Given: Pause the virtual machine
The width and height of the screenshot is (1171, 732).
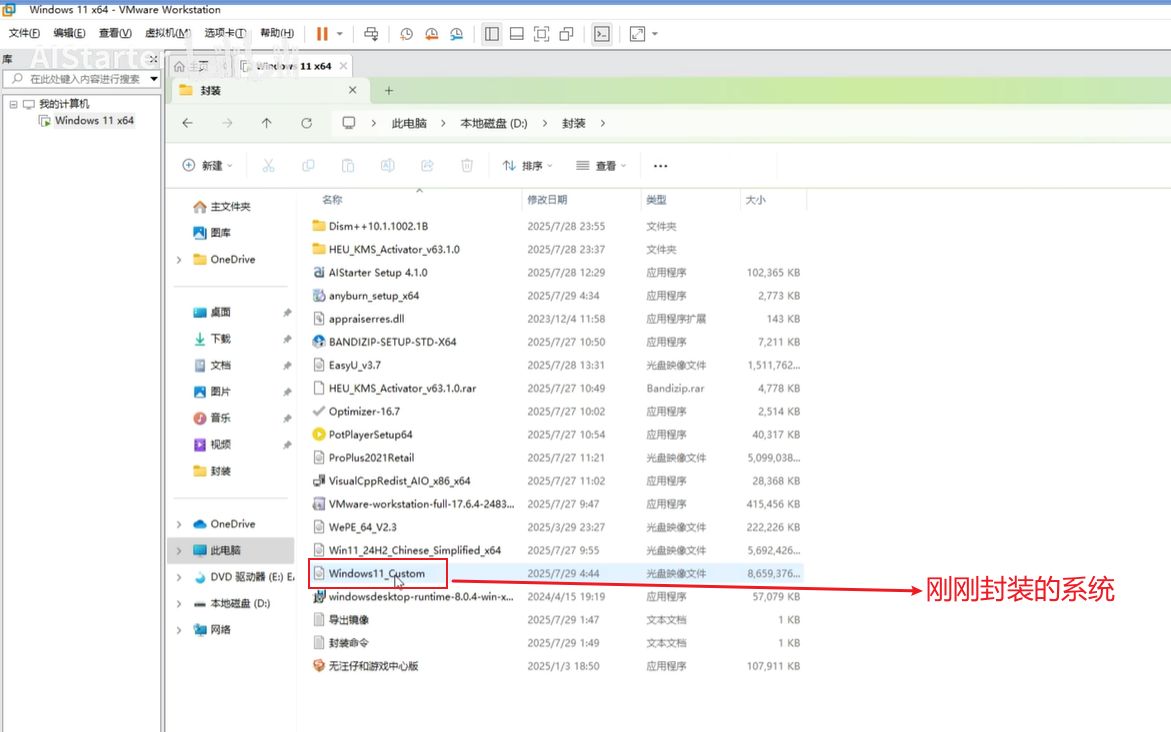Looking at the screenshot, I should (322, 34).
